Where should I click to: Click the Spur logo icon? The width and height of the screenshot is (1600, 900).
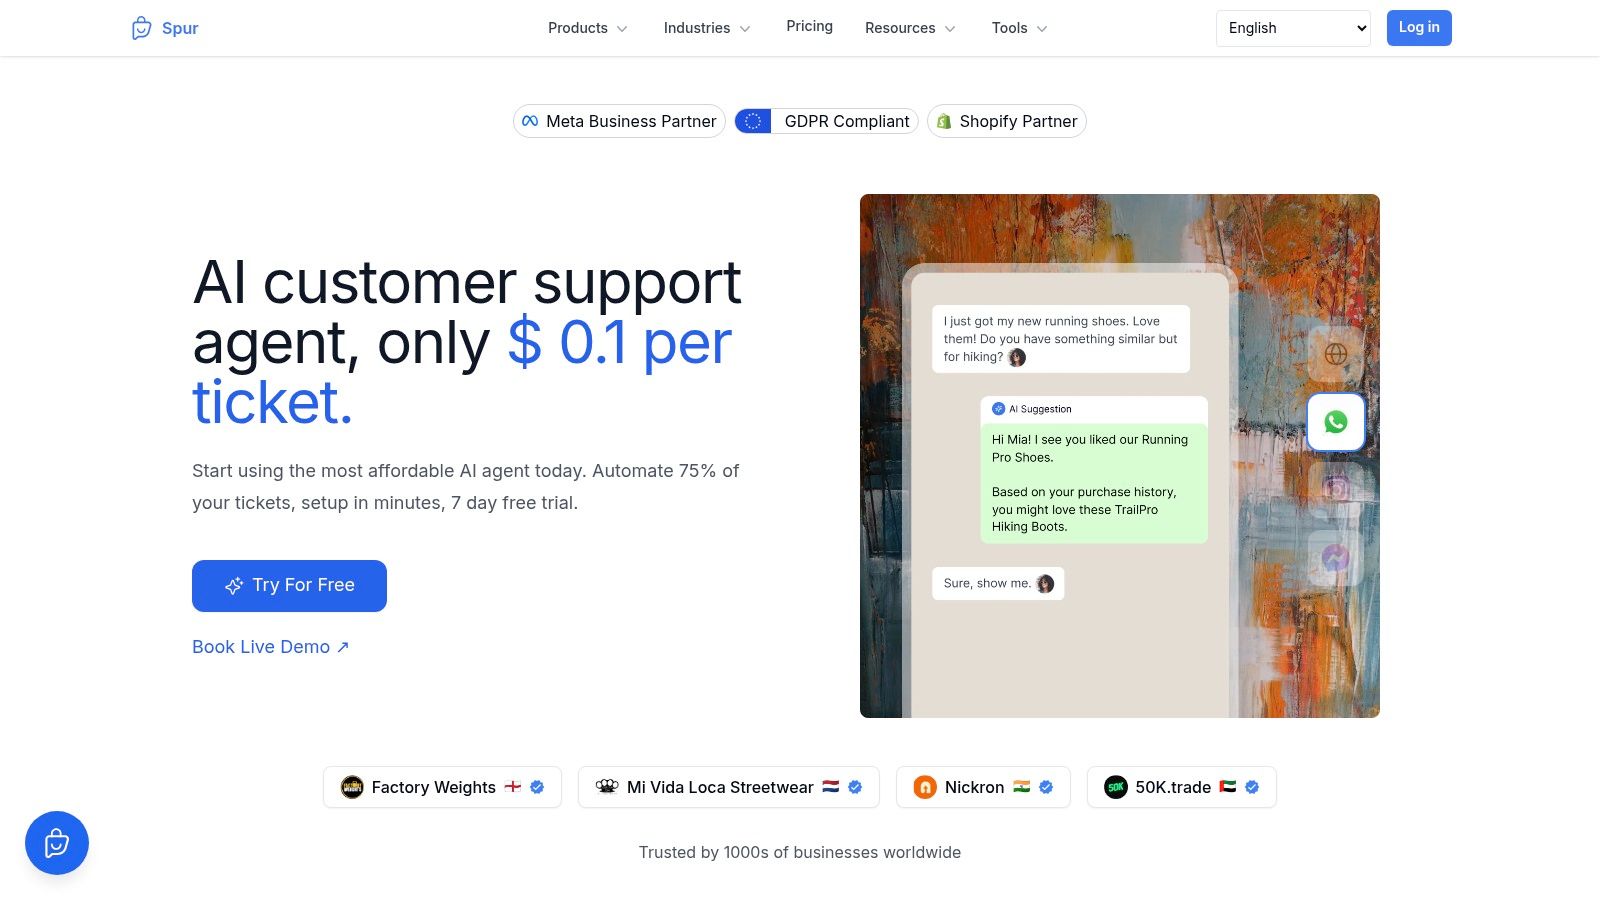coord(141,28)
